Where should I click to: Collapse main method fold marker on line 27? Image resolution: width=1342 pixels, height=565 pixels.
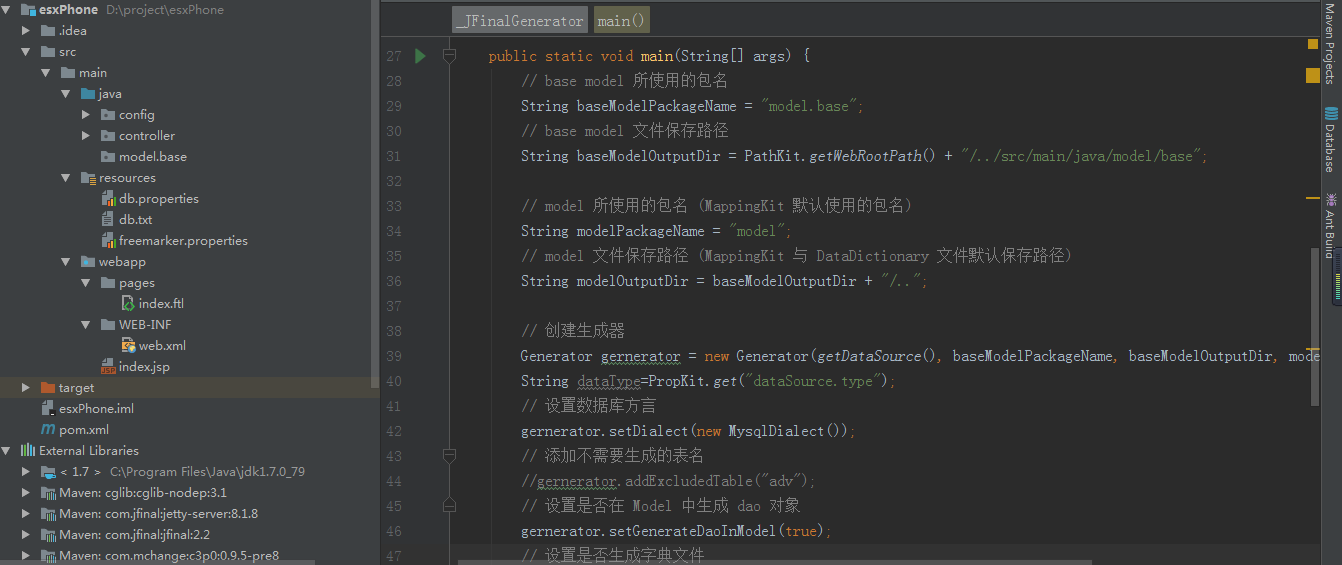[x=449, y=56]
